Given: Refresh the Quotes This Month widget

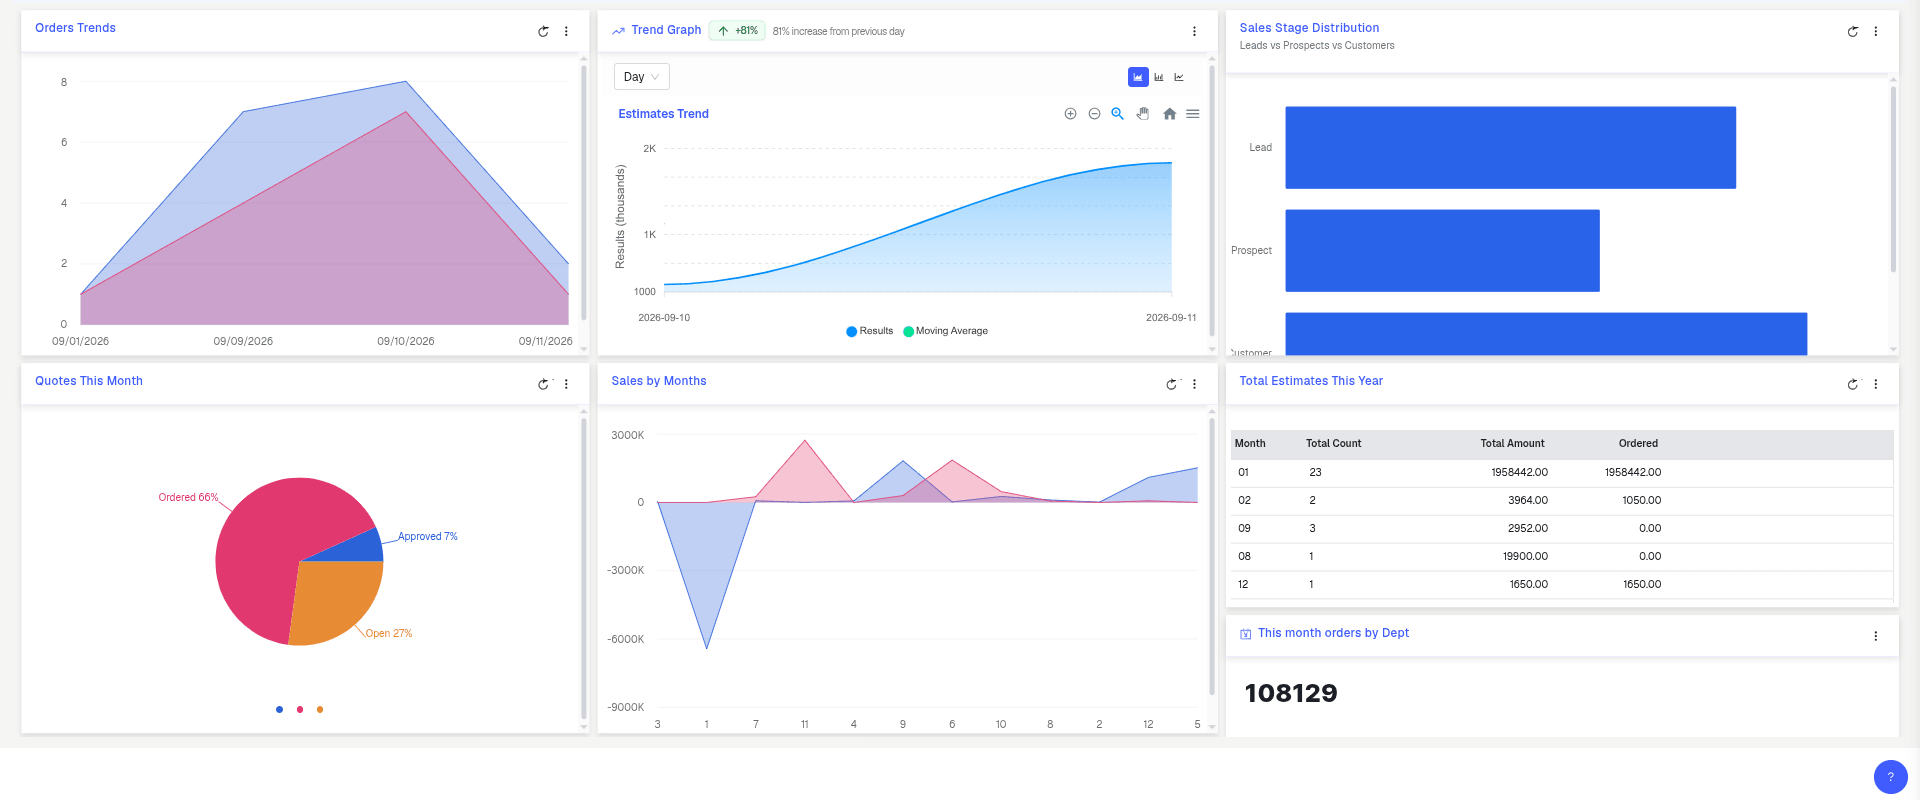Looking at the screenshot, I should 543,384.
